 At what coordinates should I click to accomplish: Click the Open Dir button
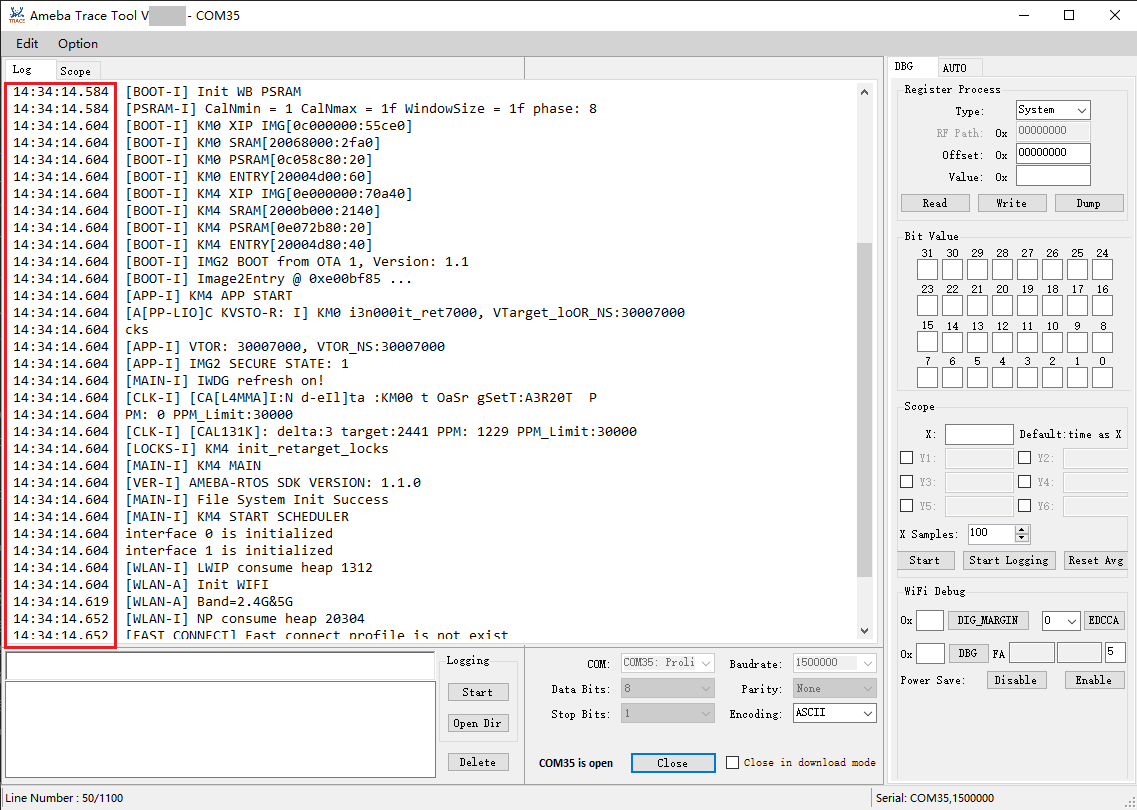(478, 723)
